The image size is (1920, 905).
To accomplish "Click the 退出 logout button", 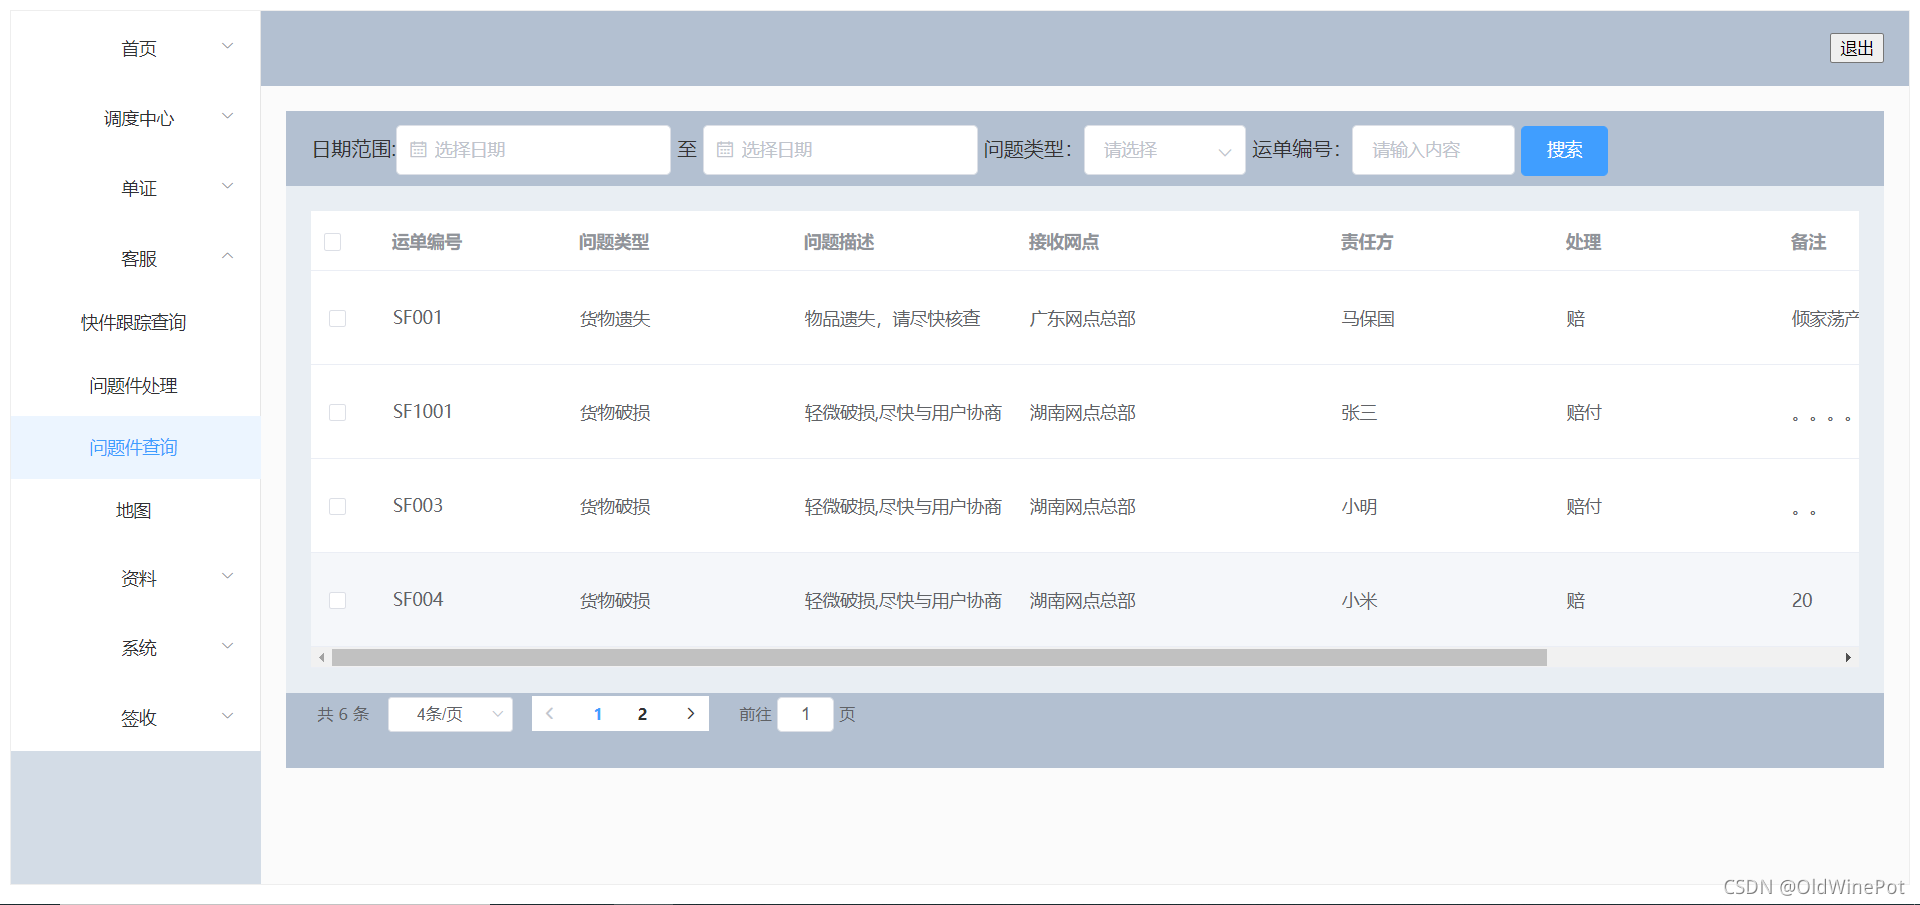I will [1857, 48].
